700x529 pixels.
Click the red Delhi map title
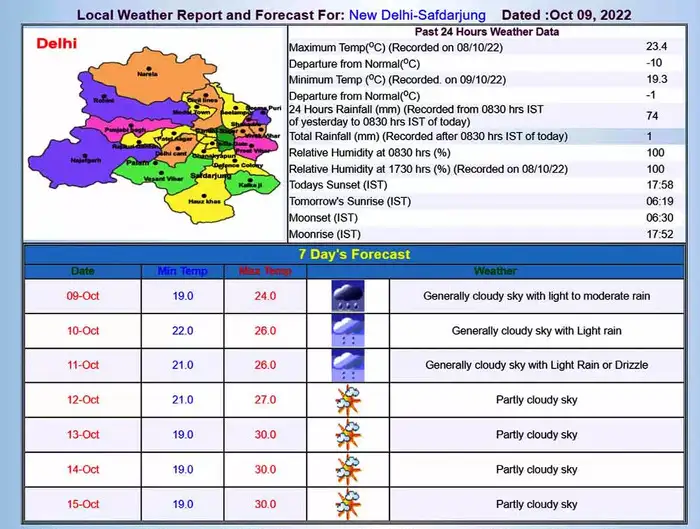tap(56, 44)
